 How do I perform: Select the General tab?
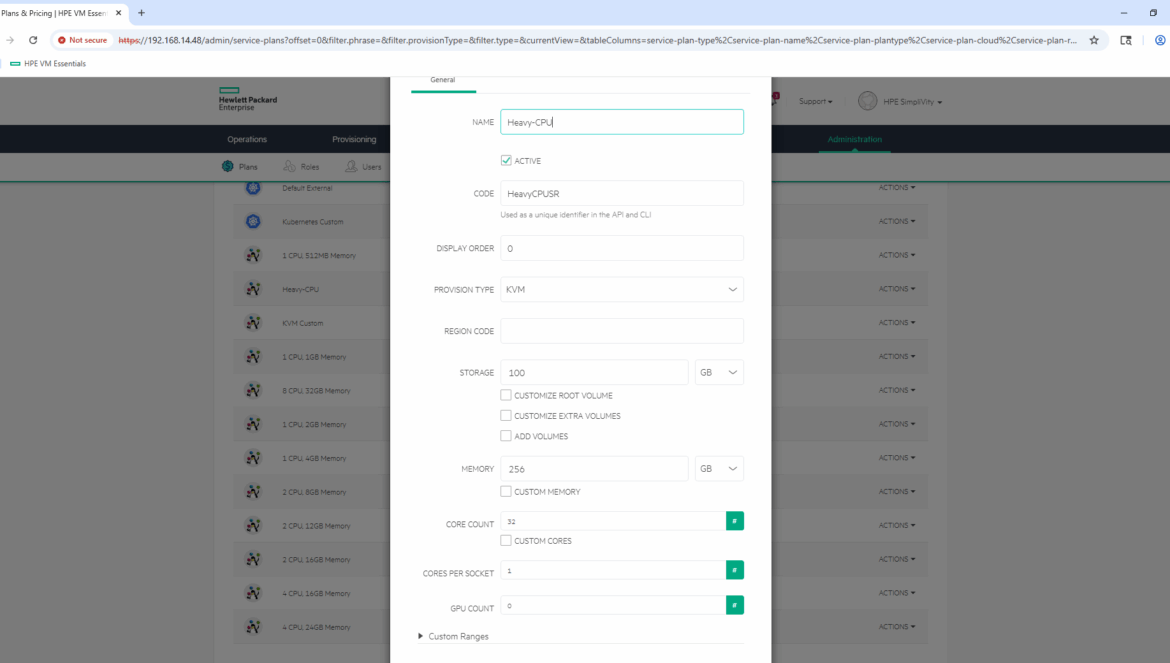click(x=443, y=80)
